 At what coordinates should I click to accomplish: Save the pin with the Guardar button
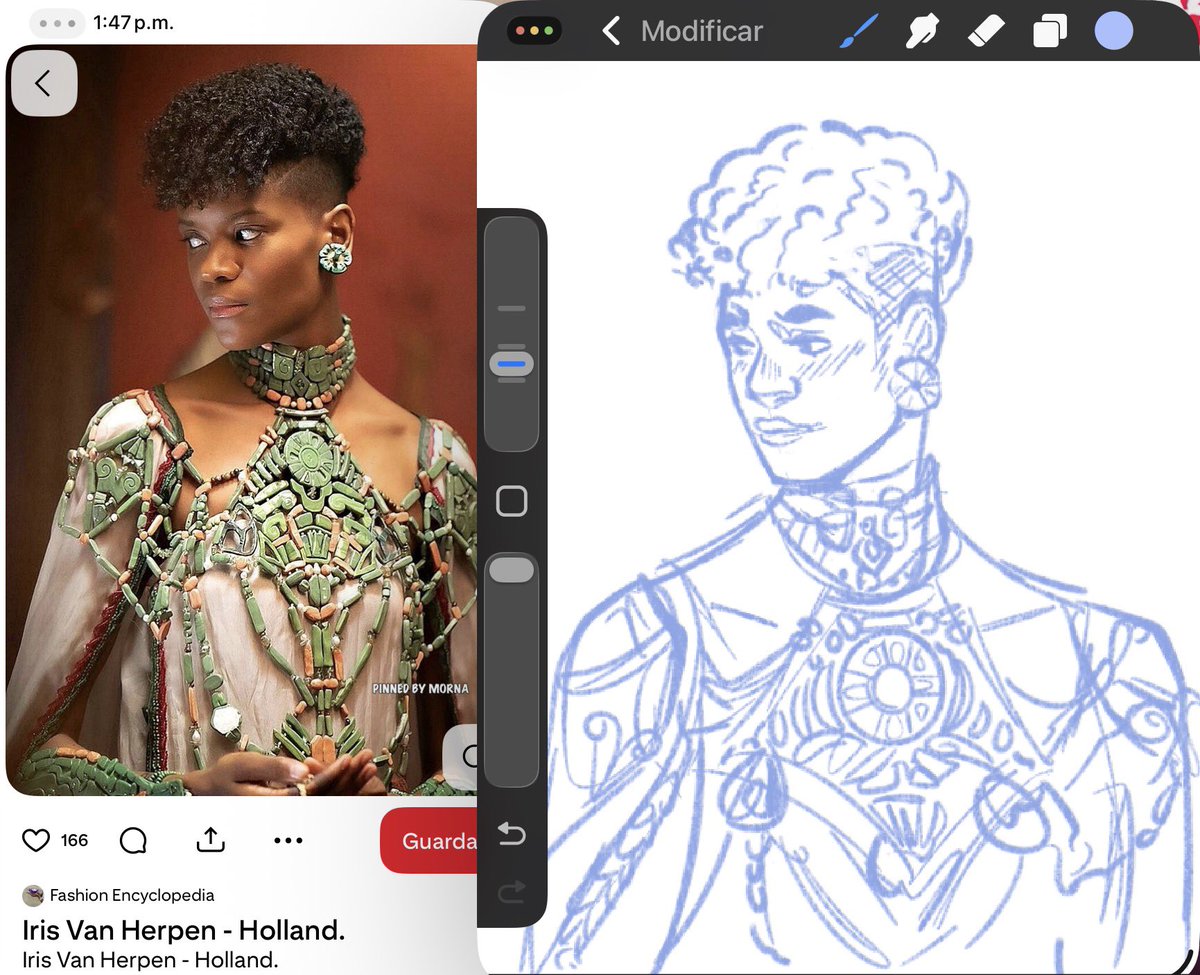[430, 841]
